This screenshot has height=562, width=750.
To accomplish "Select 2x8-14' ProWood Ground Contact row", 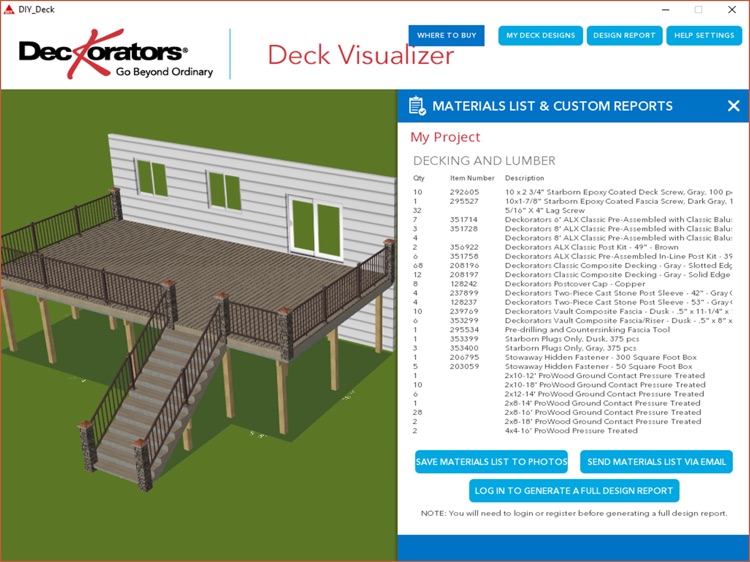I will click(x=573, y=403).
